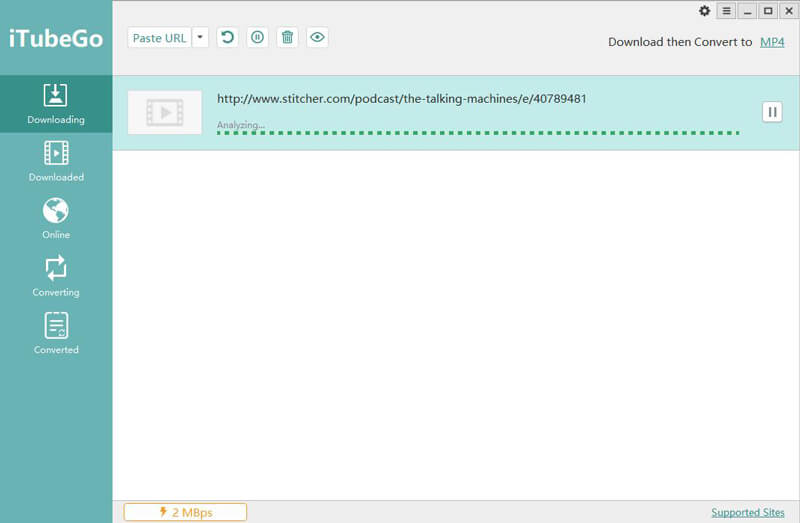Click the video thumbnail placeholder
This screenshot has height=523, width=800.
tap(164, 113)
